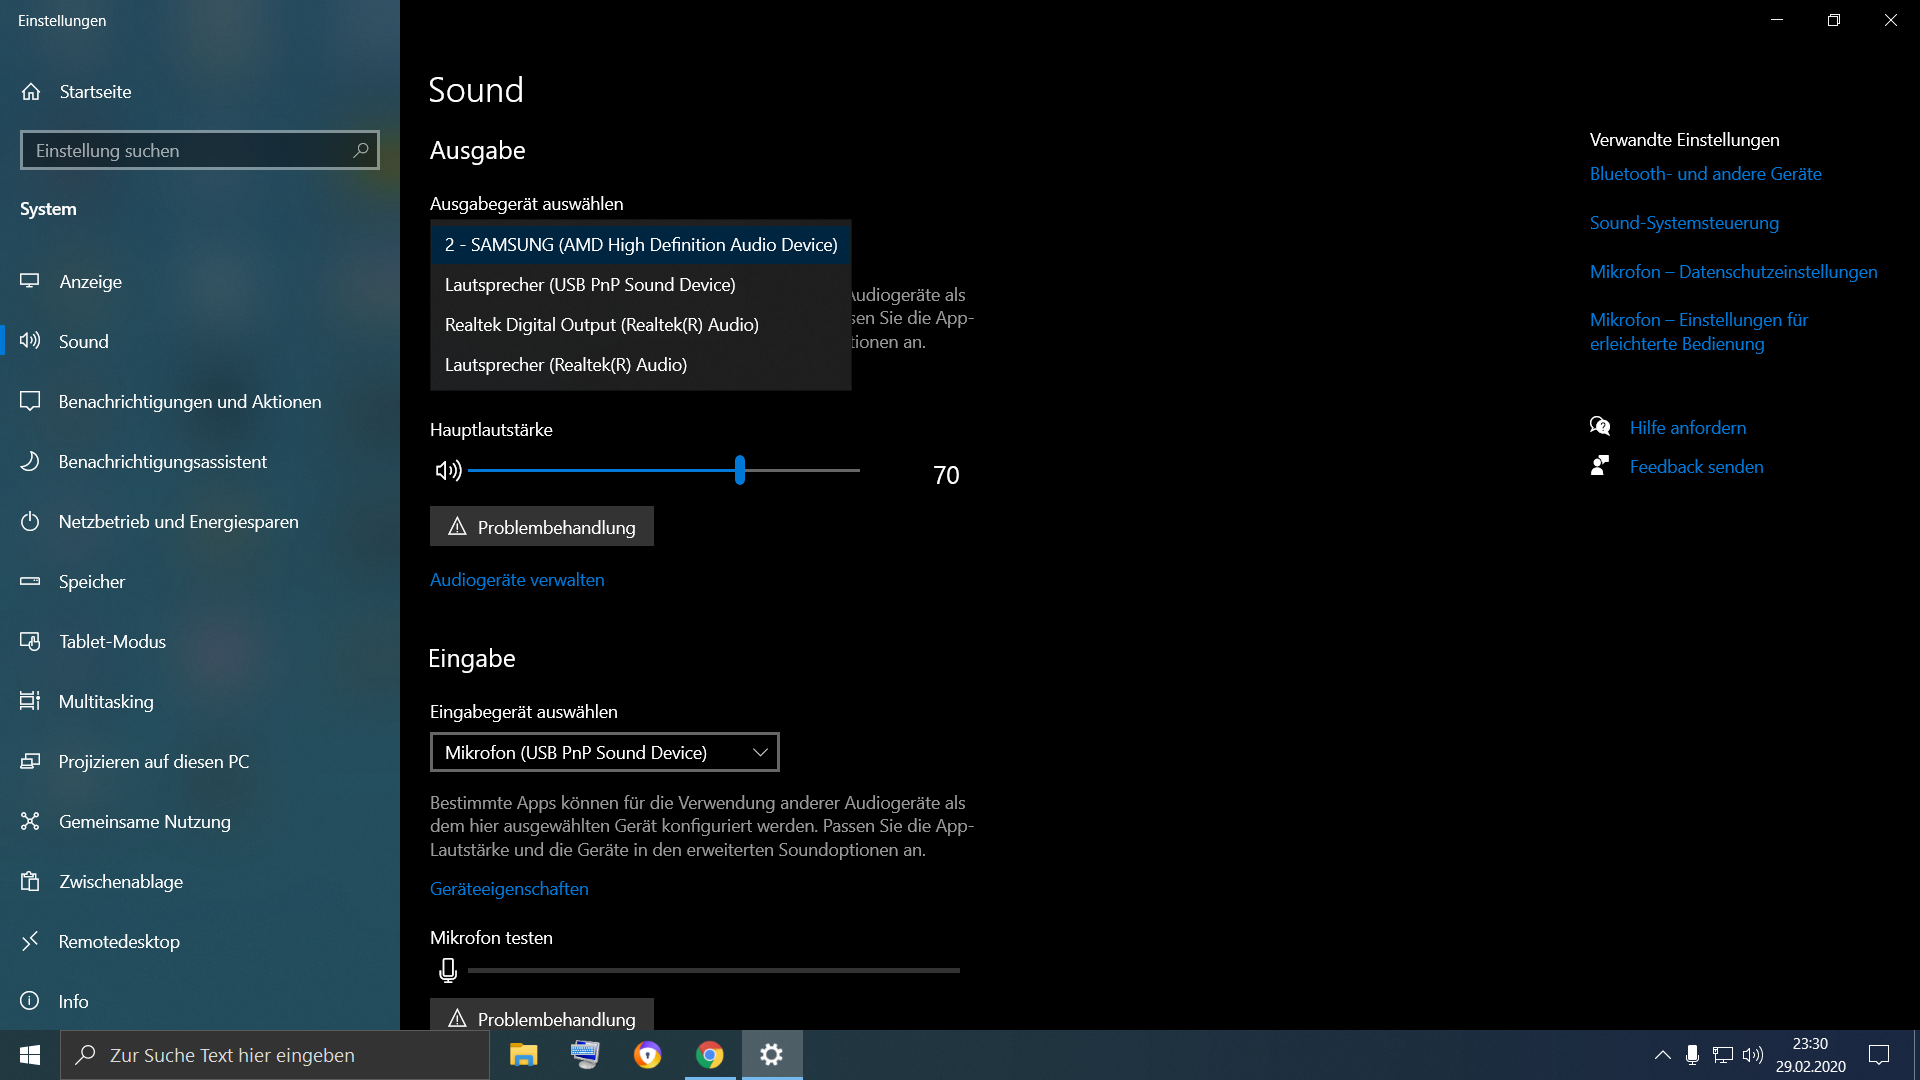Expand the Eingabegerät Mikrofon dropdown
This screenshot has height=1080, width=1920.
click(604, 752)
